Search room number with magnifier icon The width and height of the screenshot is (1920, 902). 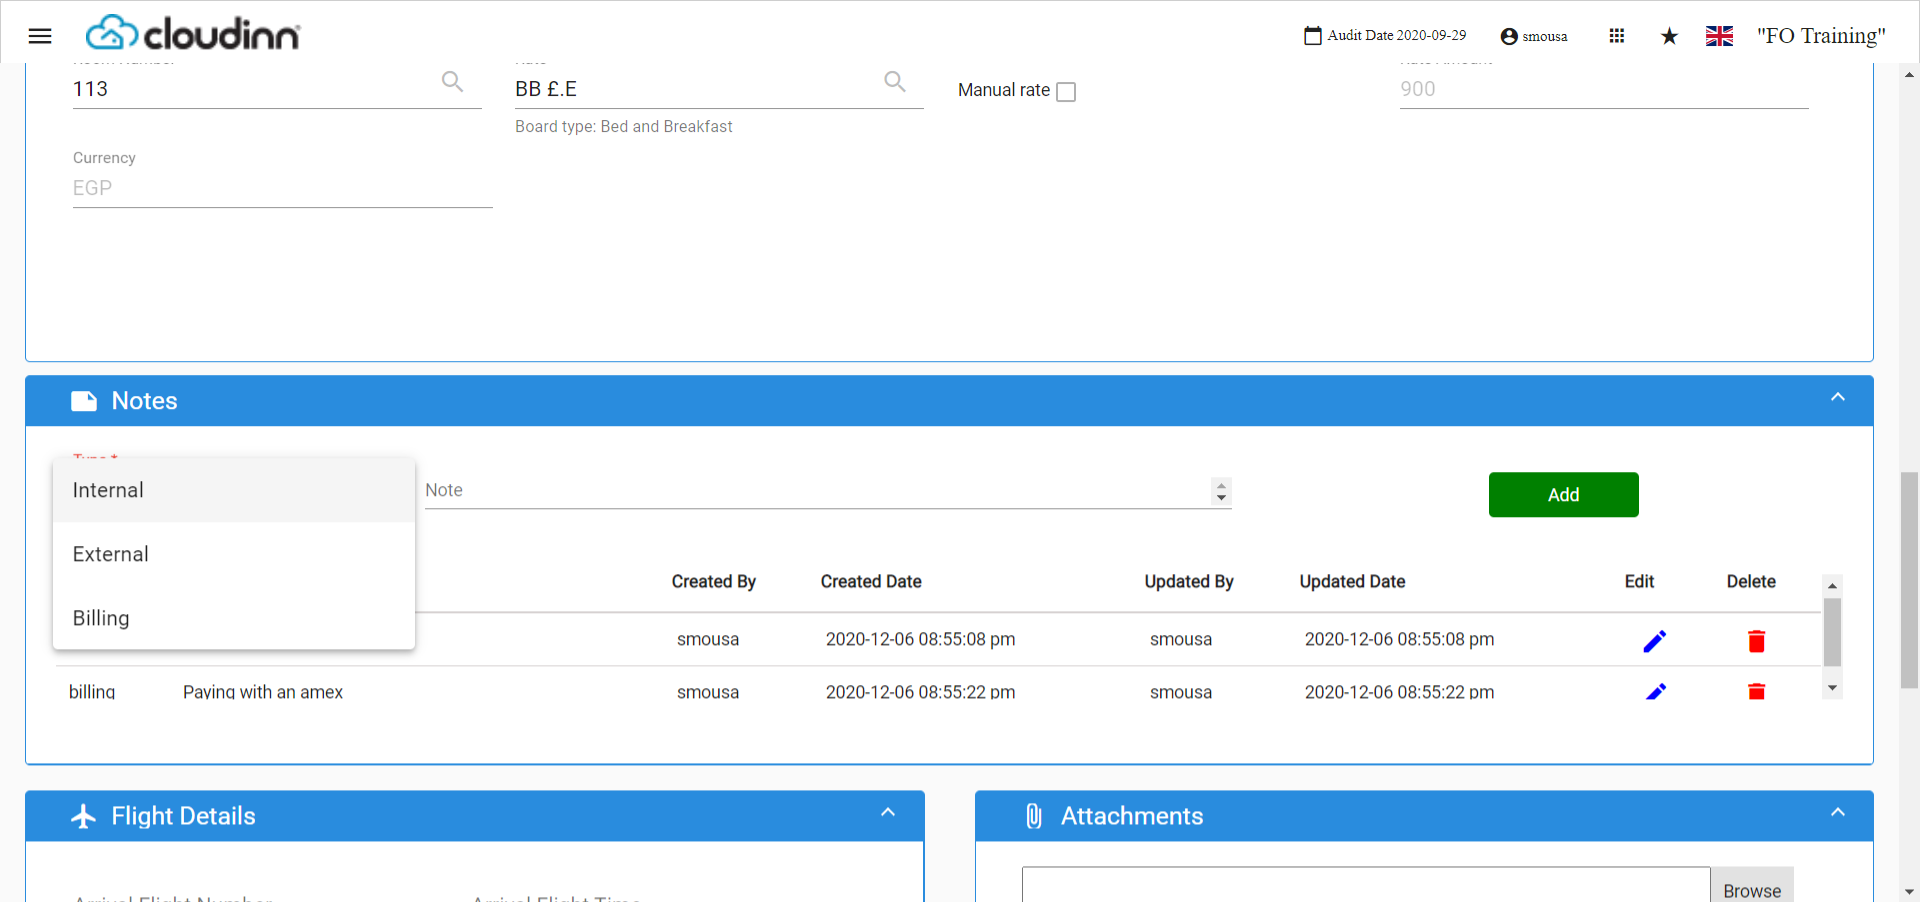(x=453, y=82)
